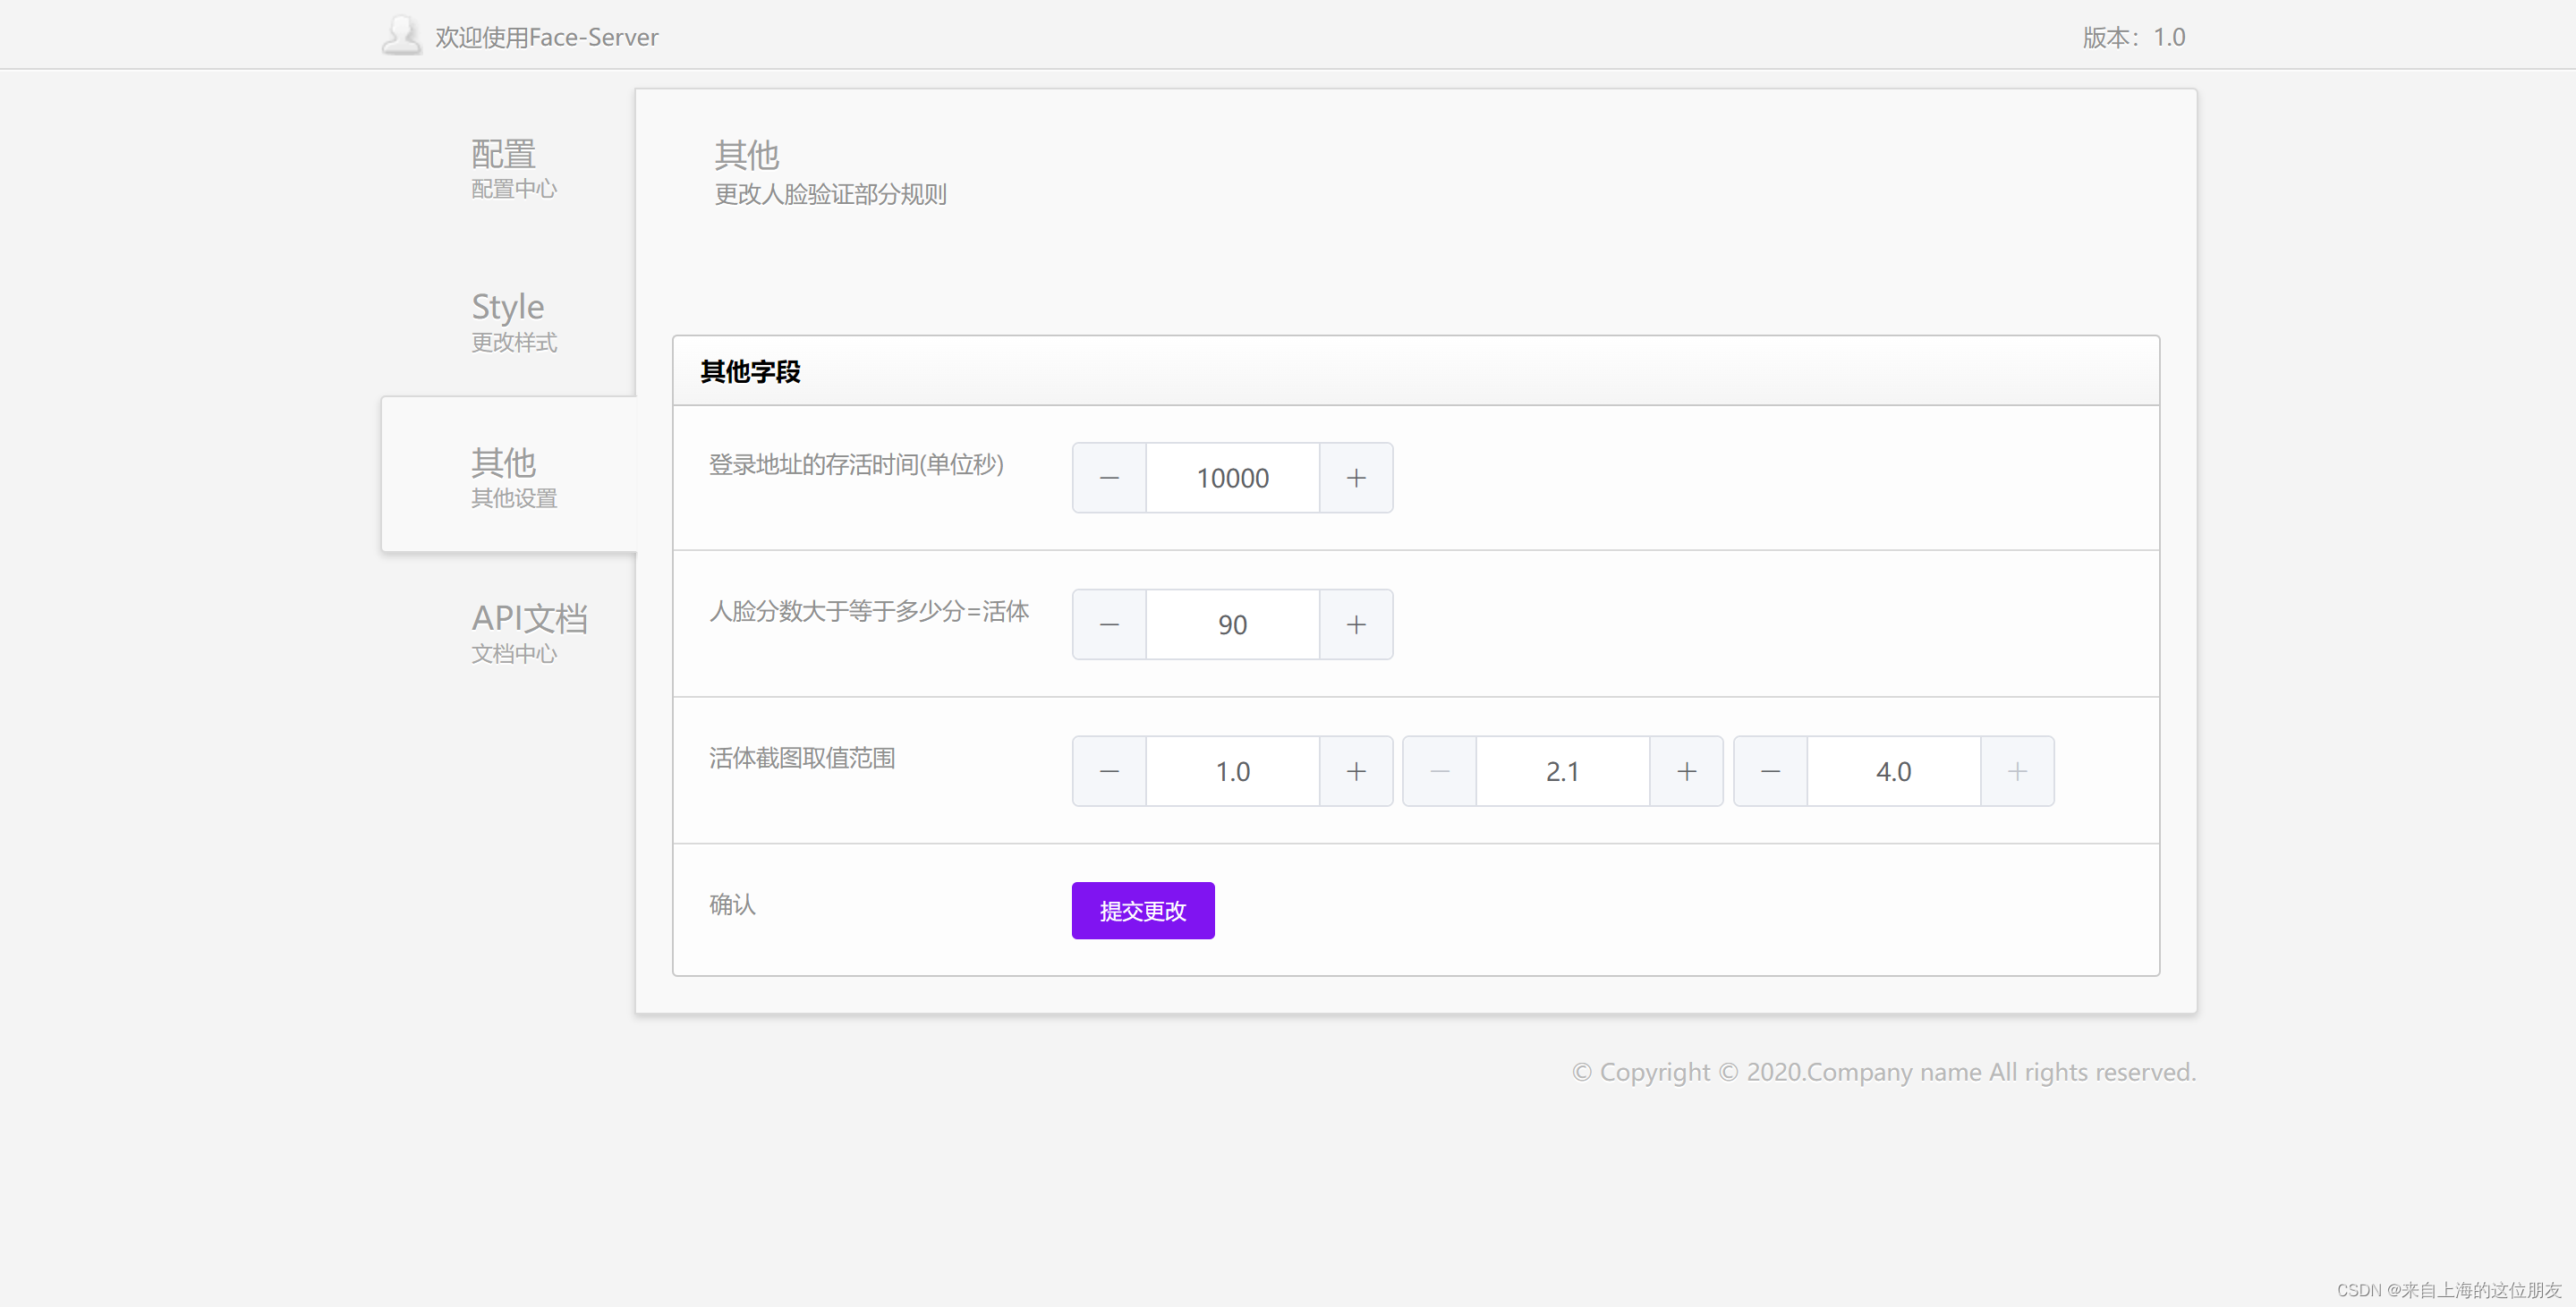This screenshot has width=2576, height=1307.
Task: Focus the 10000 lifetime seconds input
Action: coord(1232,478)
